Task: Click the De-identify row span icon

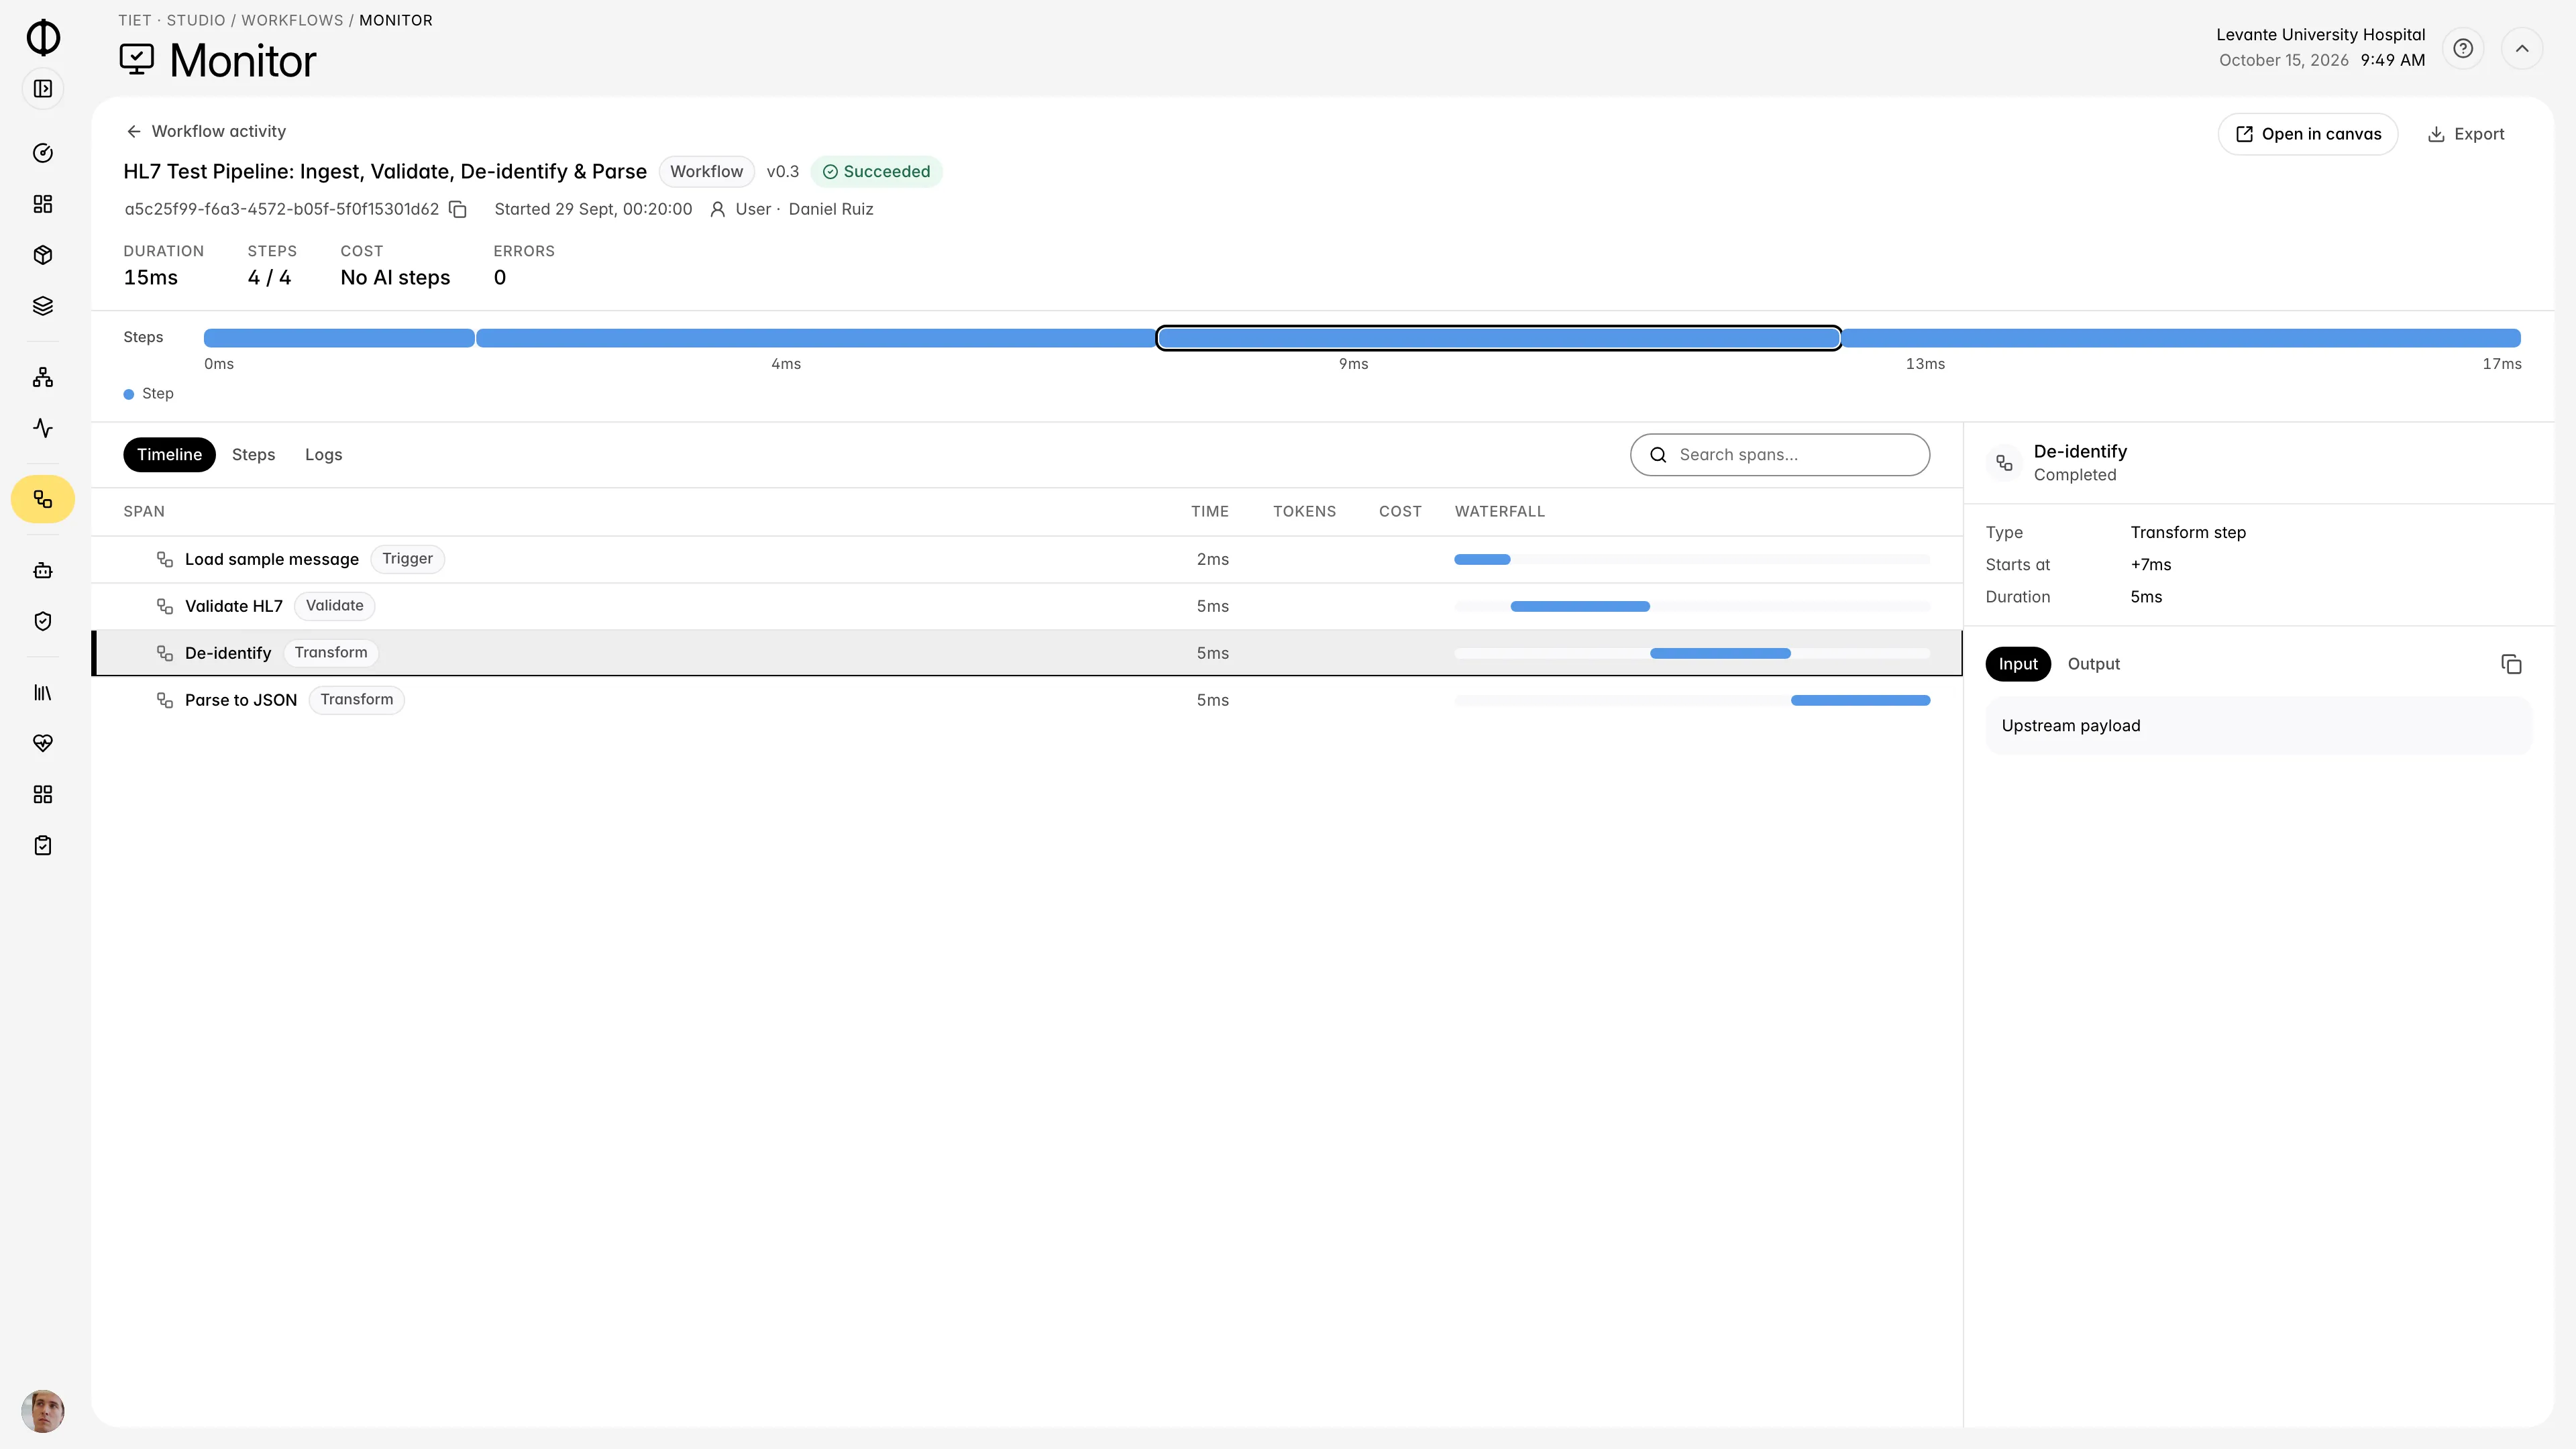Action: 165,653
